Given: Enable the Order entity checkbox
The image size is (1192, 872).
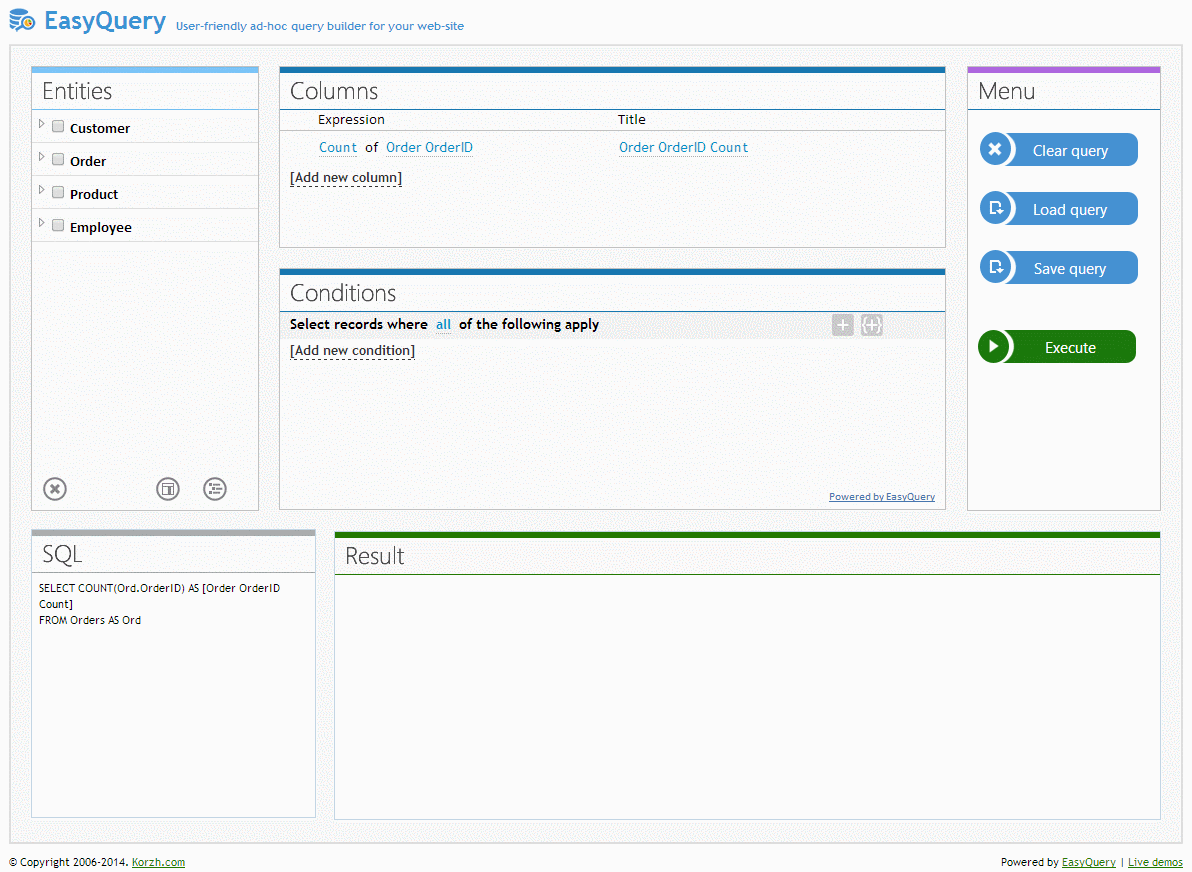Looking at the screenshot, I should coord(57,160).
